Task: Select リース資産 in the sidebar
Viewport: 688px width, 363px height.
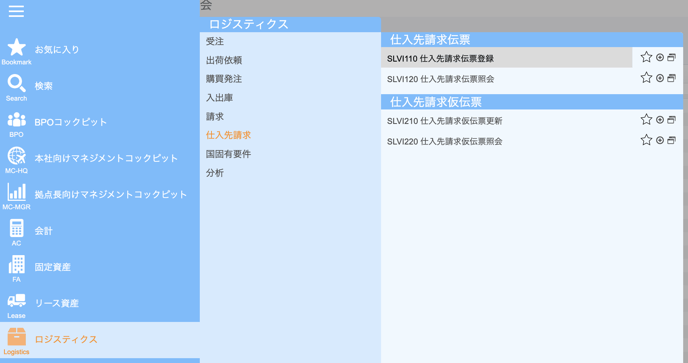Action: pos(57,303)
